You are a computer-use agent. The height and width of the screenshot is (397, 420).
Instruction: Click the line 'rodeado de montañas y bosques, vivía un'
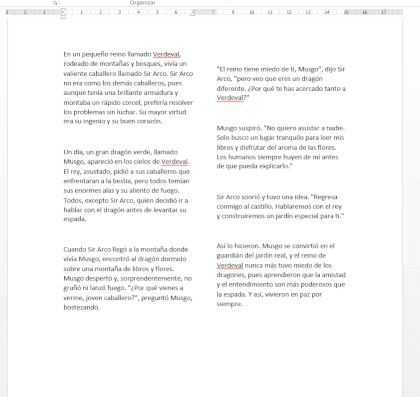(x=125, y=64)
